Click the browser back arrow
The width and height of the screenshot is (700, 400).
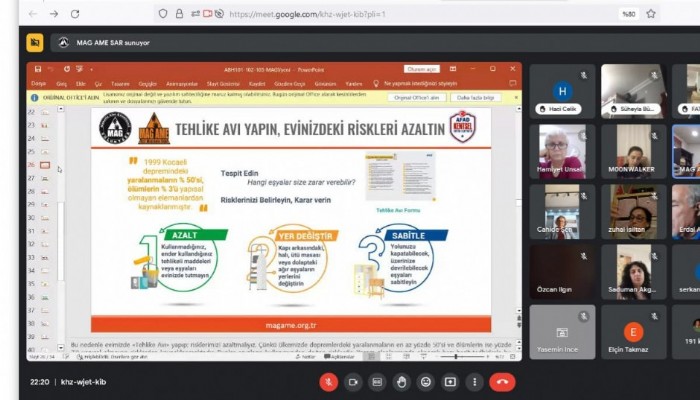point(33,14)
